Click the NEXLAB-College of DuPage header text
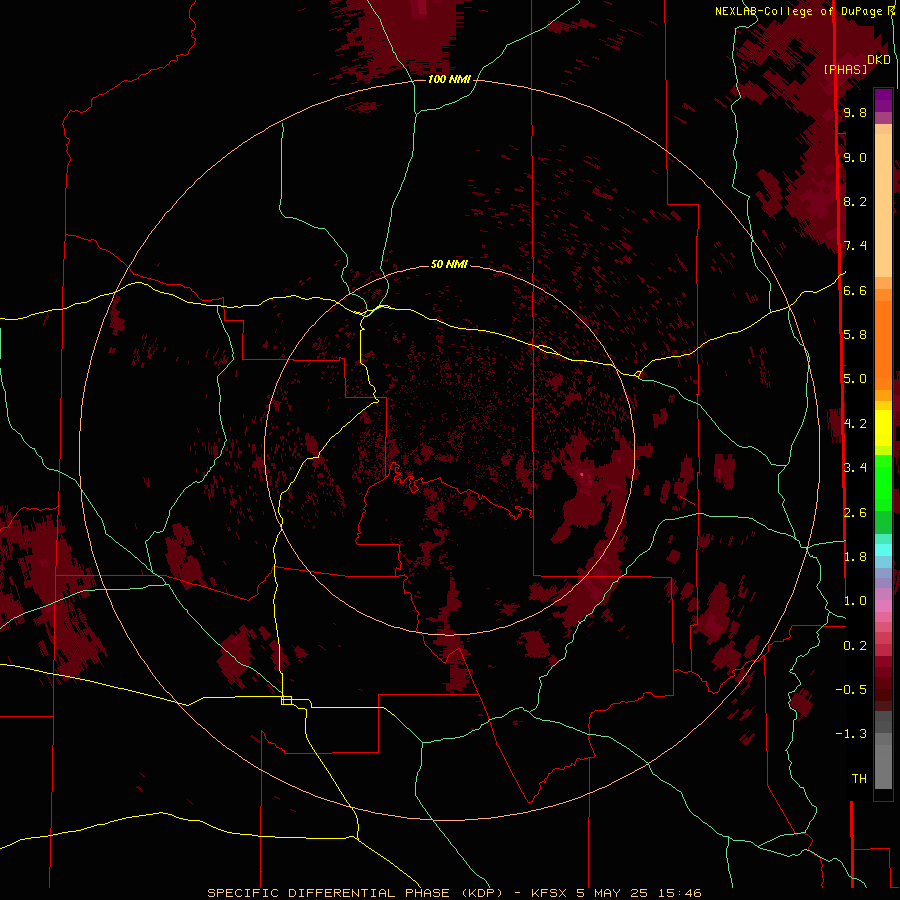 (798, 11)
